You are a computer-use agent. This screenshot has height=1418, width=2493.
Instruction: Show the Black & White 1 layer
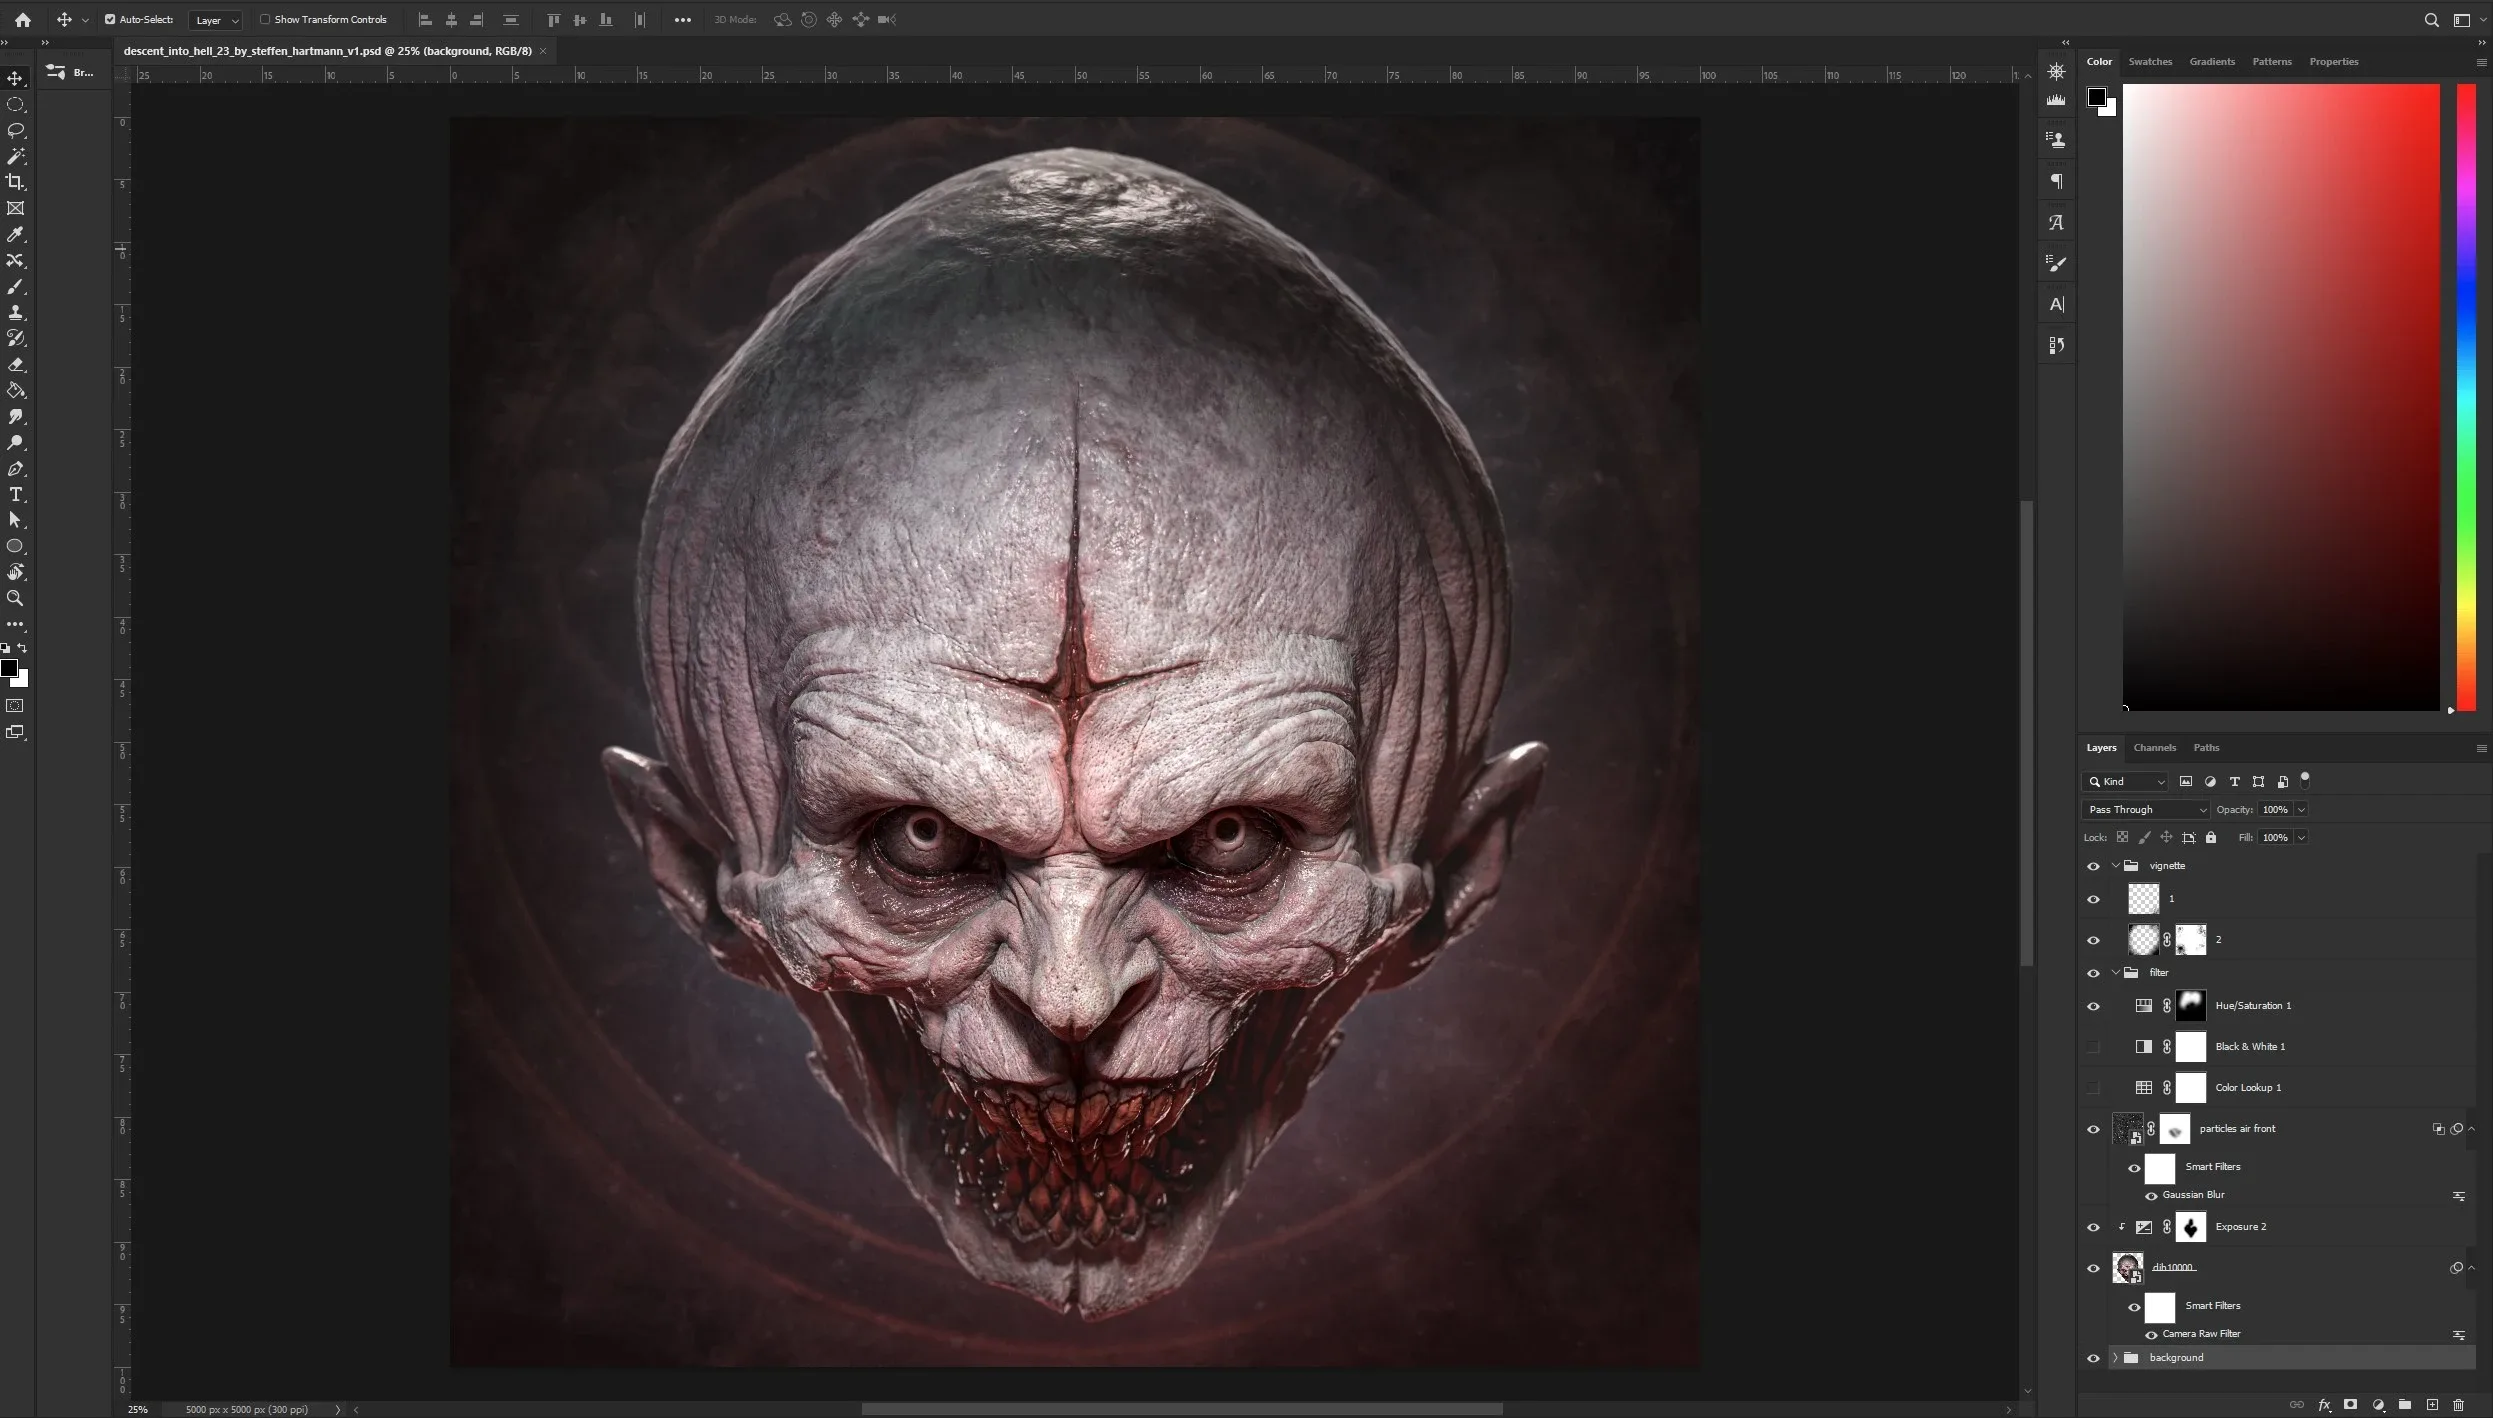pyautogui.click(x=2093, y=1047)
